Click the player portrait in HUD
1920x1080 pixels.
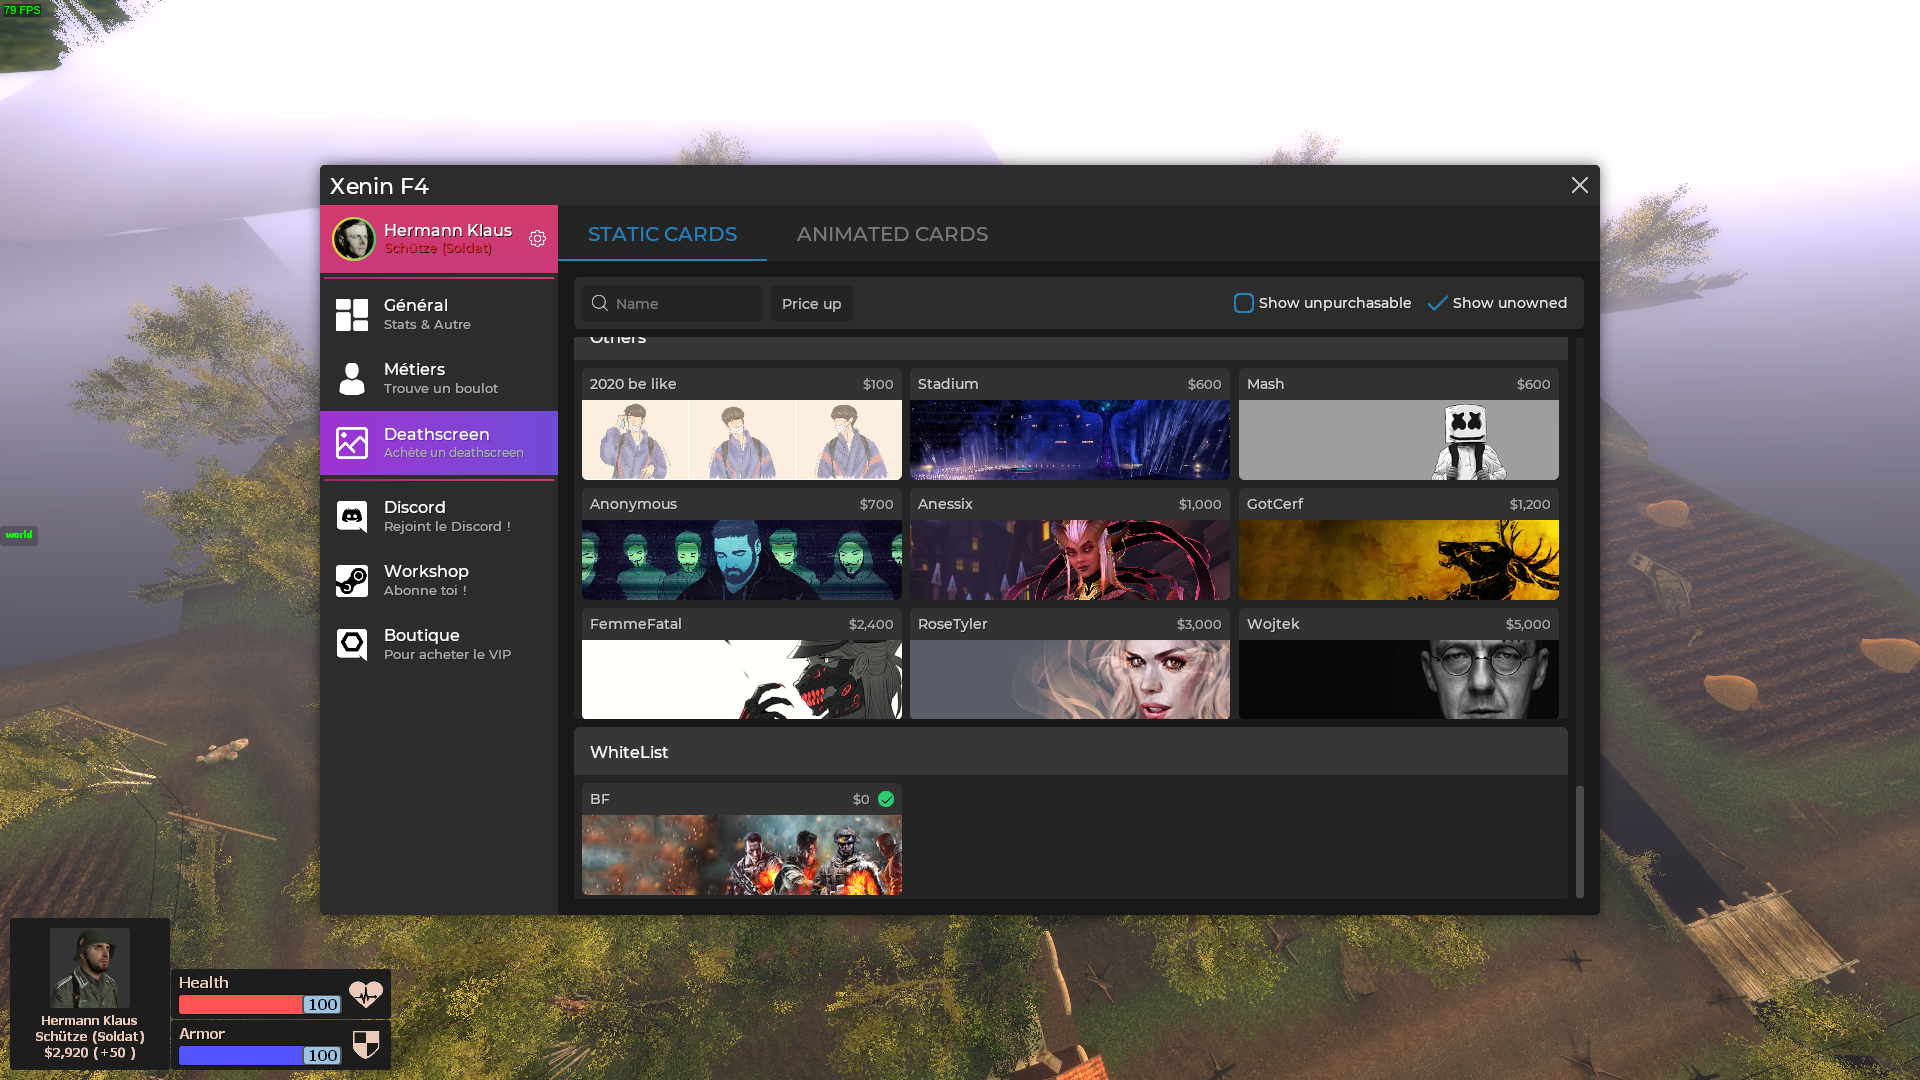(x=90, y=967)
